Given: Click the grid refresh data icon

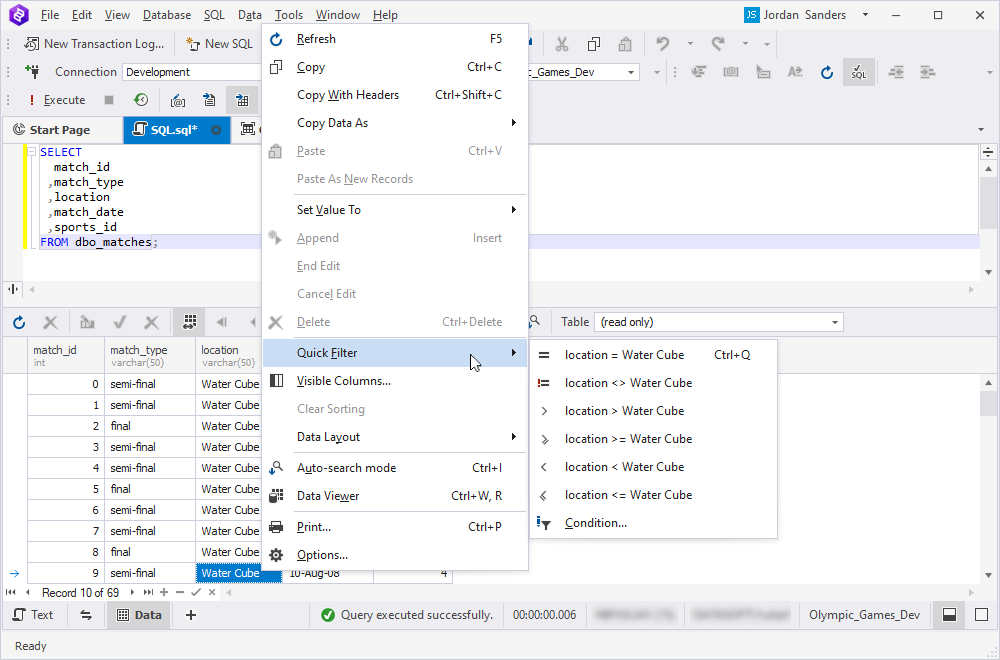Looking at the screenshot, I should (x=19, y=322).
